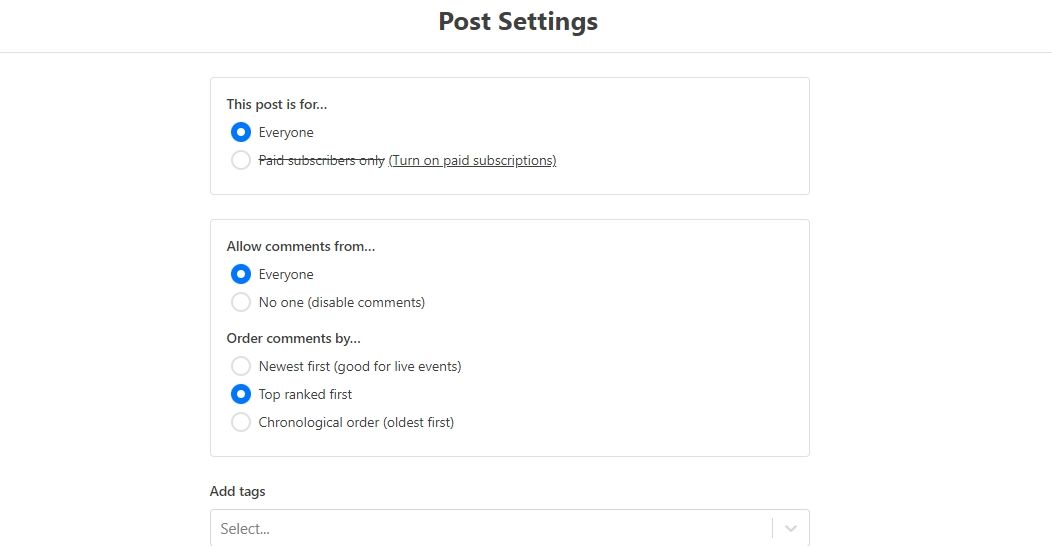Click the 'No one (disable comments)' label text
Viewport: 1052px width, 546px height.
[x=341, y=302]
